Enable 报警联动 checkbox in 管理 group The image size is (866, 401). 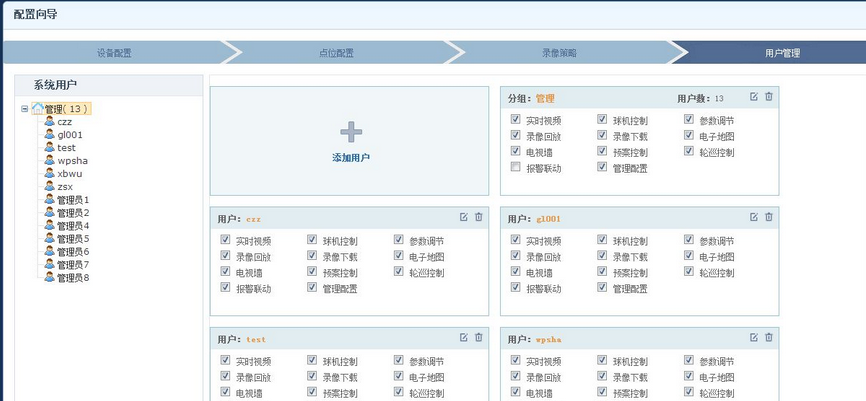pos(516,168)
